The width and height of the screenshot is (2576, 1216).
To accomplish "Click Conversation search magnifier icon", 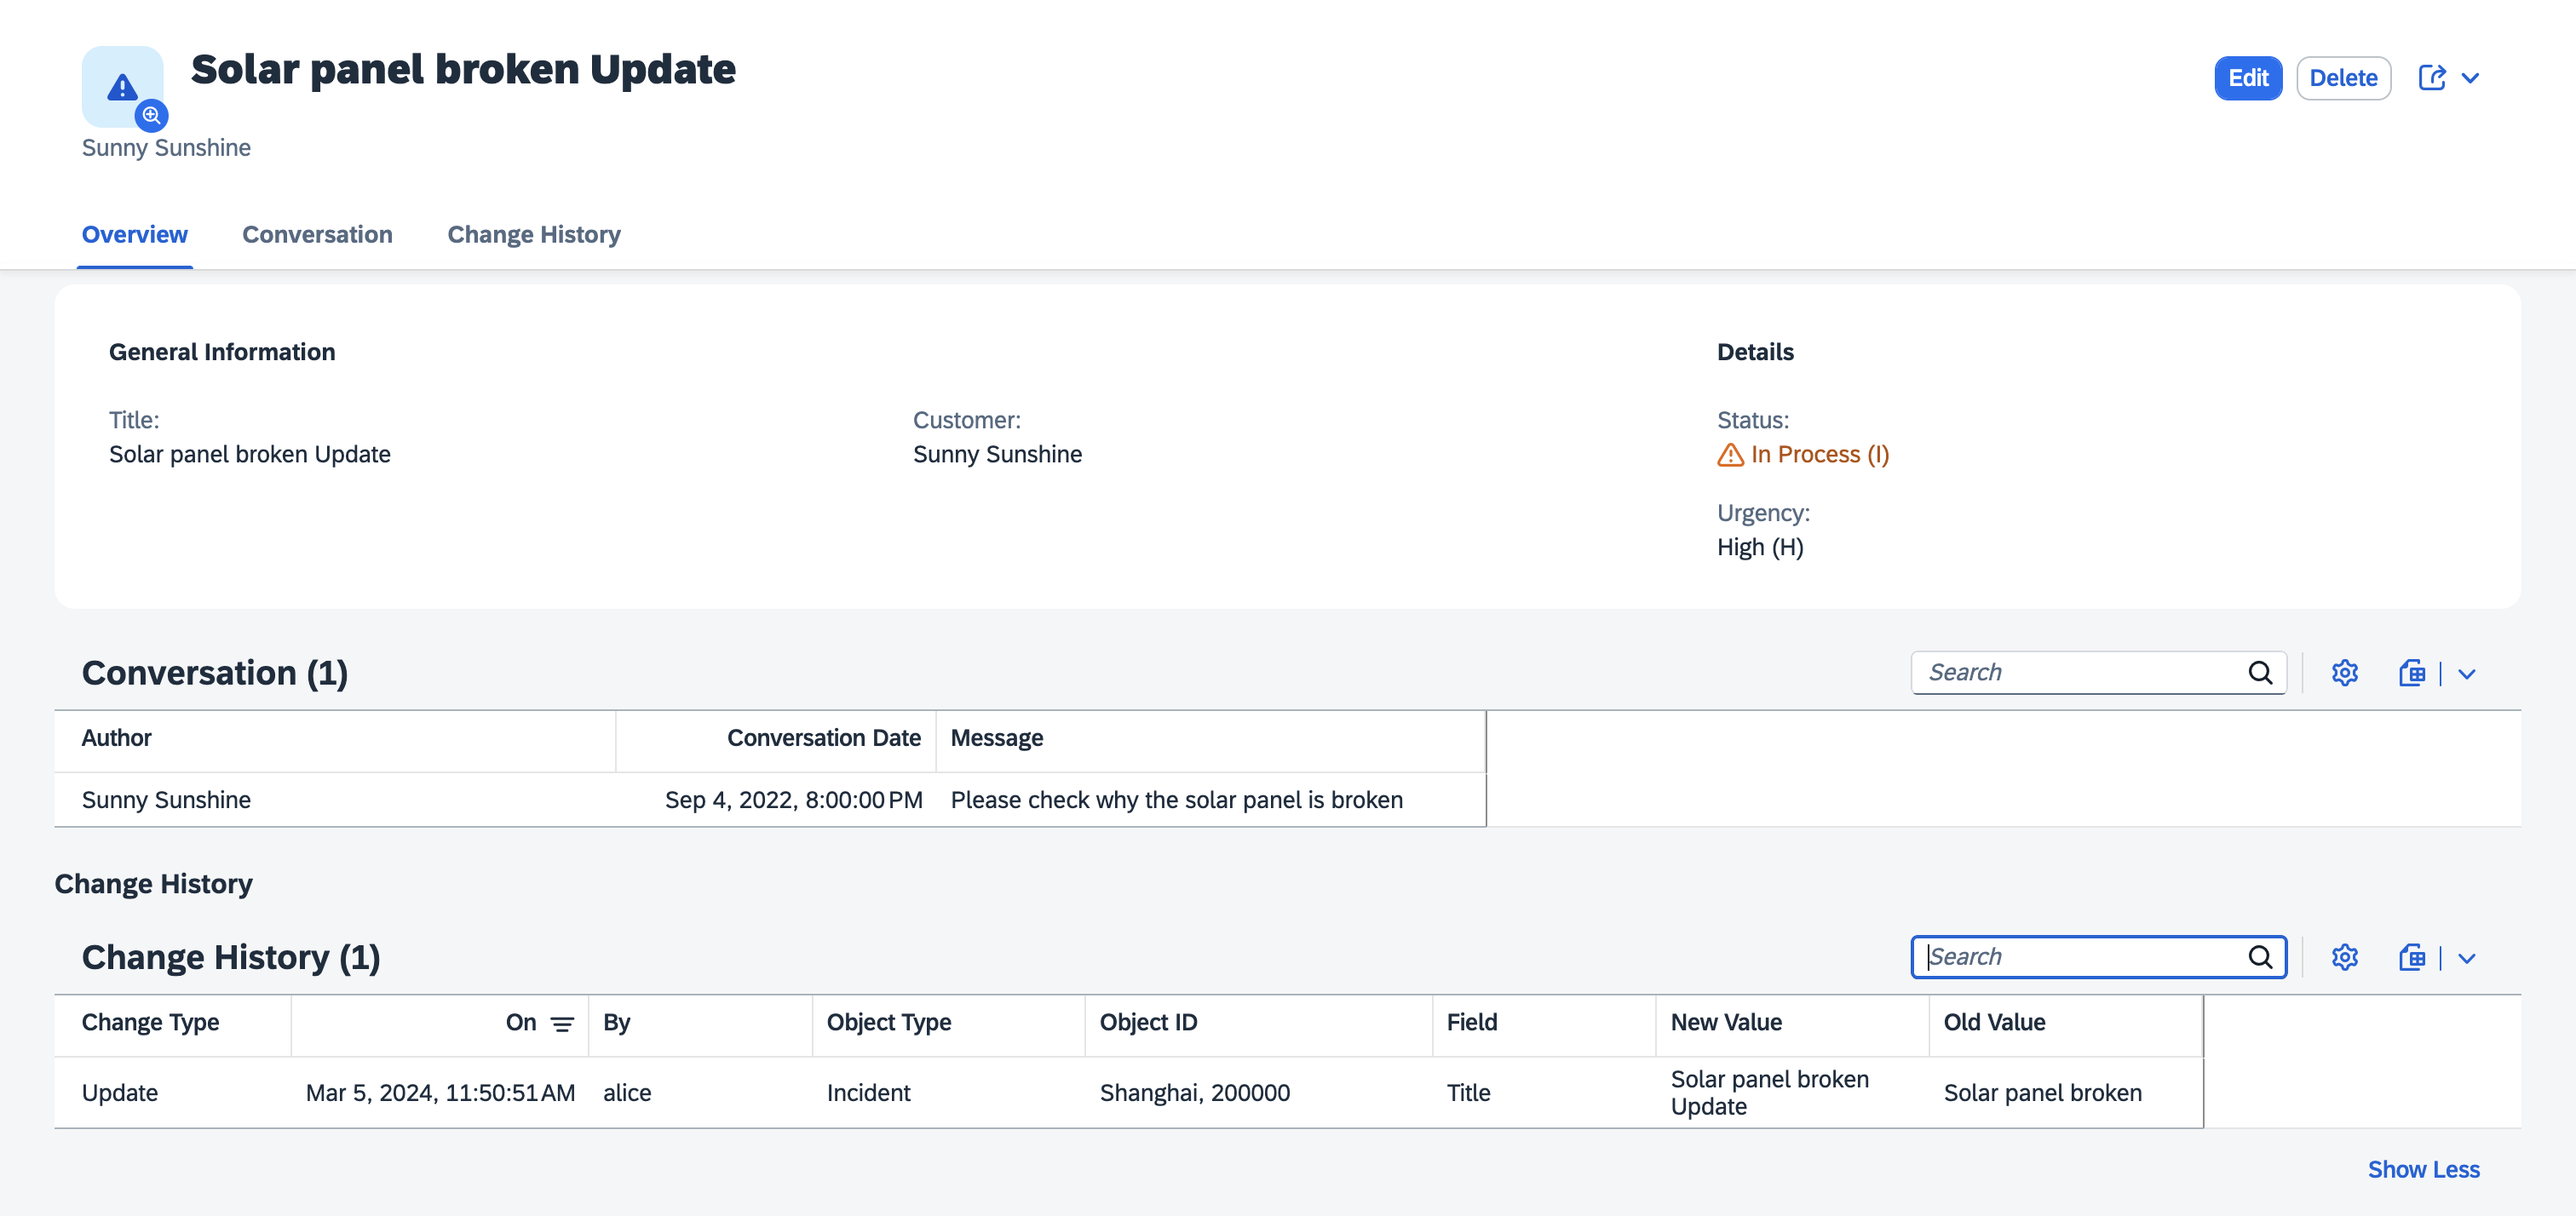I will [x=2260, y=673].
